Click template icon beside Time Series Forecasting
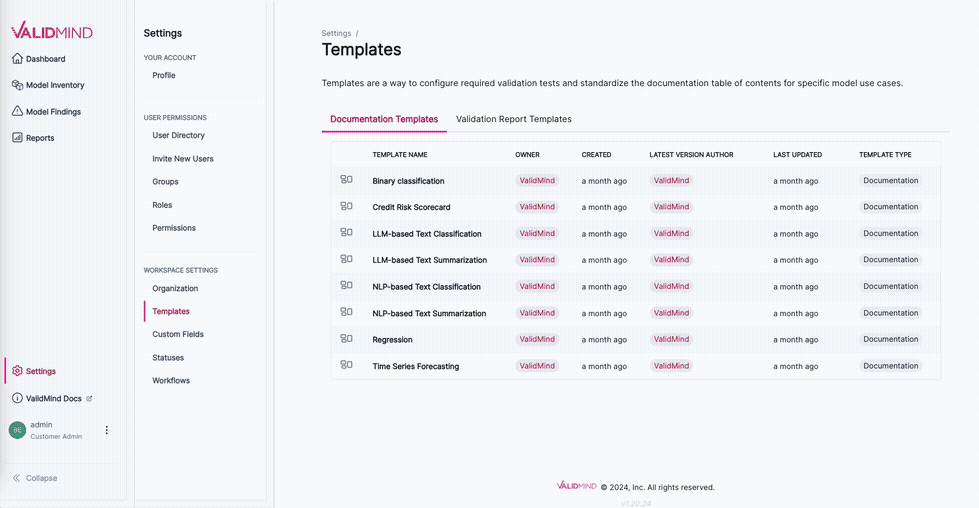Viewport: 979px width, 508px height. point(346,365)
